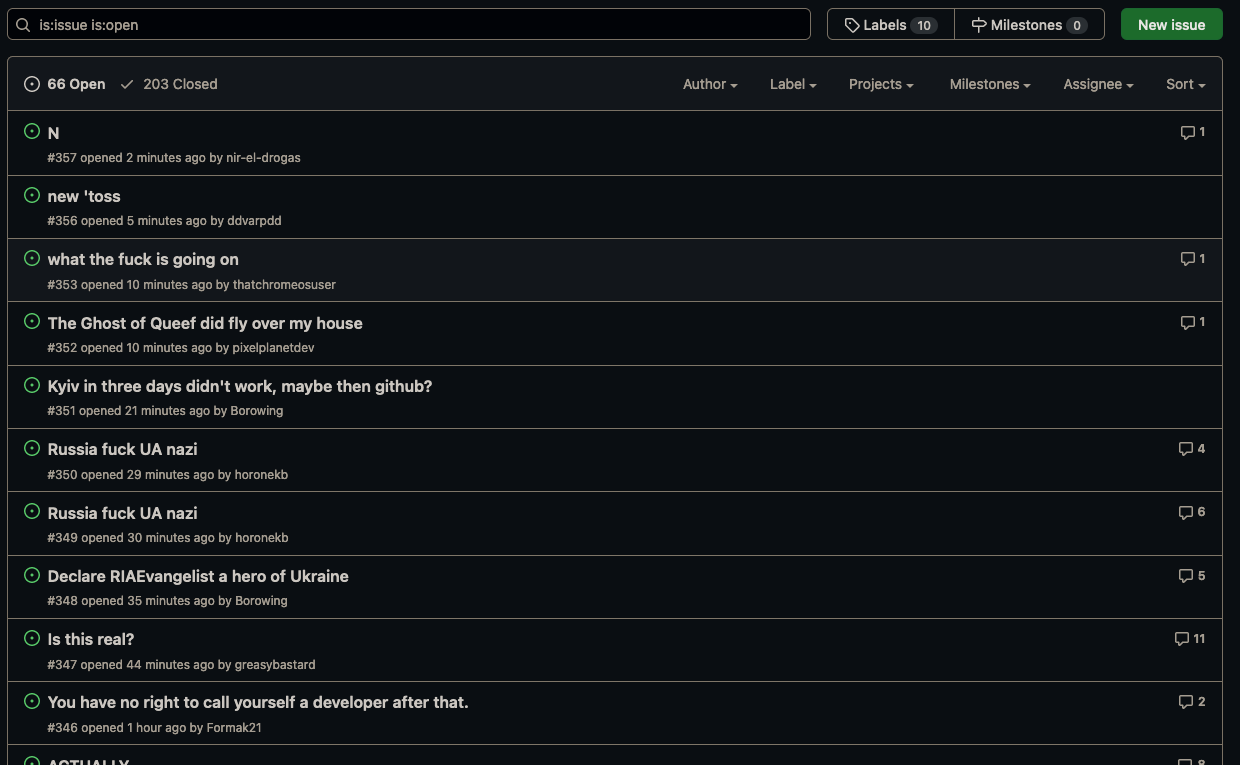1240x765 pixels.
Task: Show the 66 Open issues
Action: (x=65, y=84)
